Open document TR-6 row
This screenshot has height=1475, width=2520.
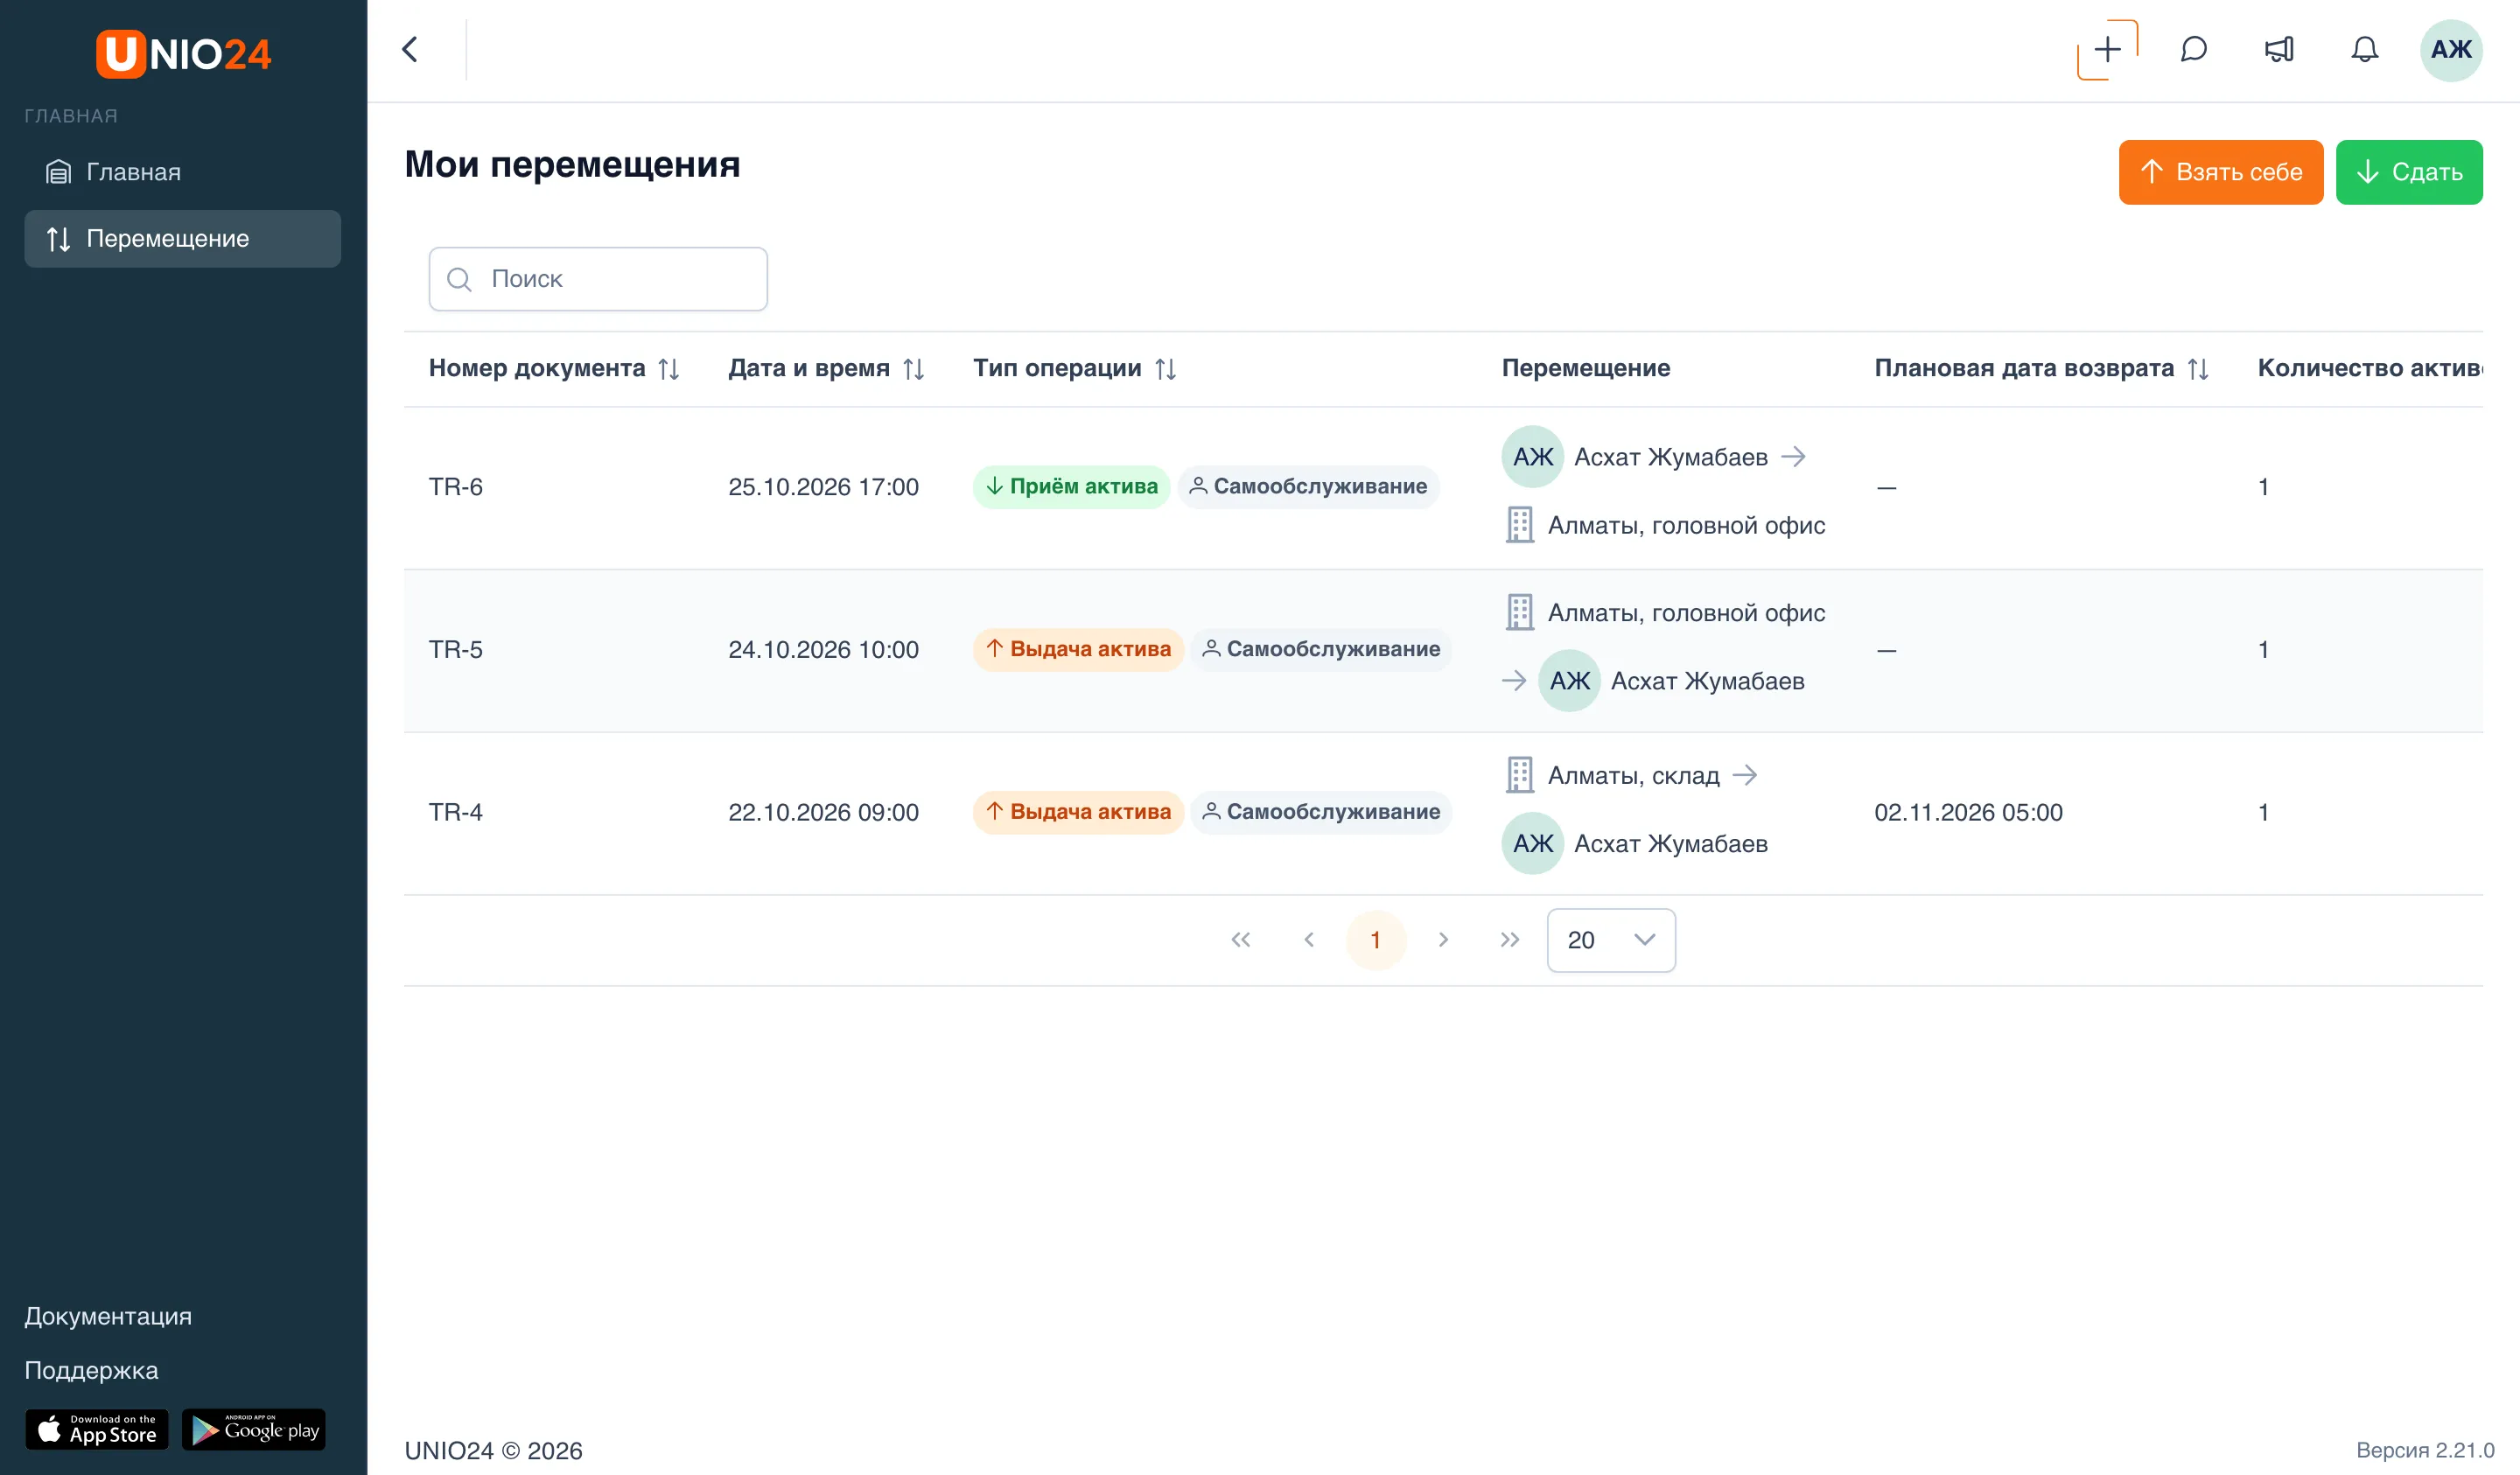1443,488
